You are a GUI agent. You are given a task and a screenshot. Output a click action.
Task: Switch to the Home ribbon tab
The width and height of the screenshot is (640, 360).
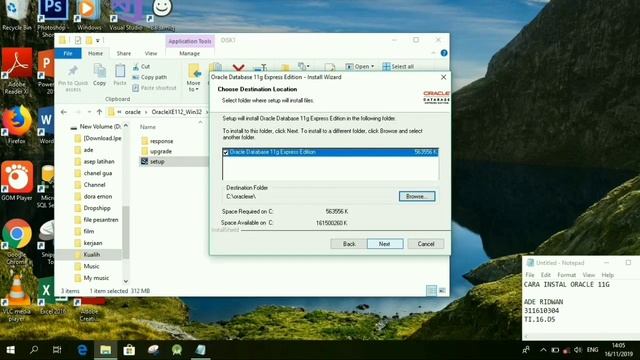click(x=95, y=53)
